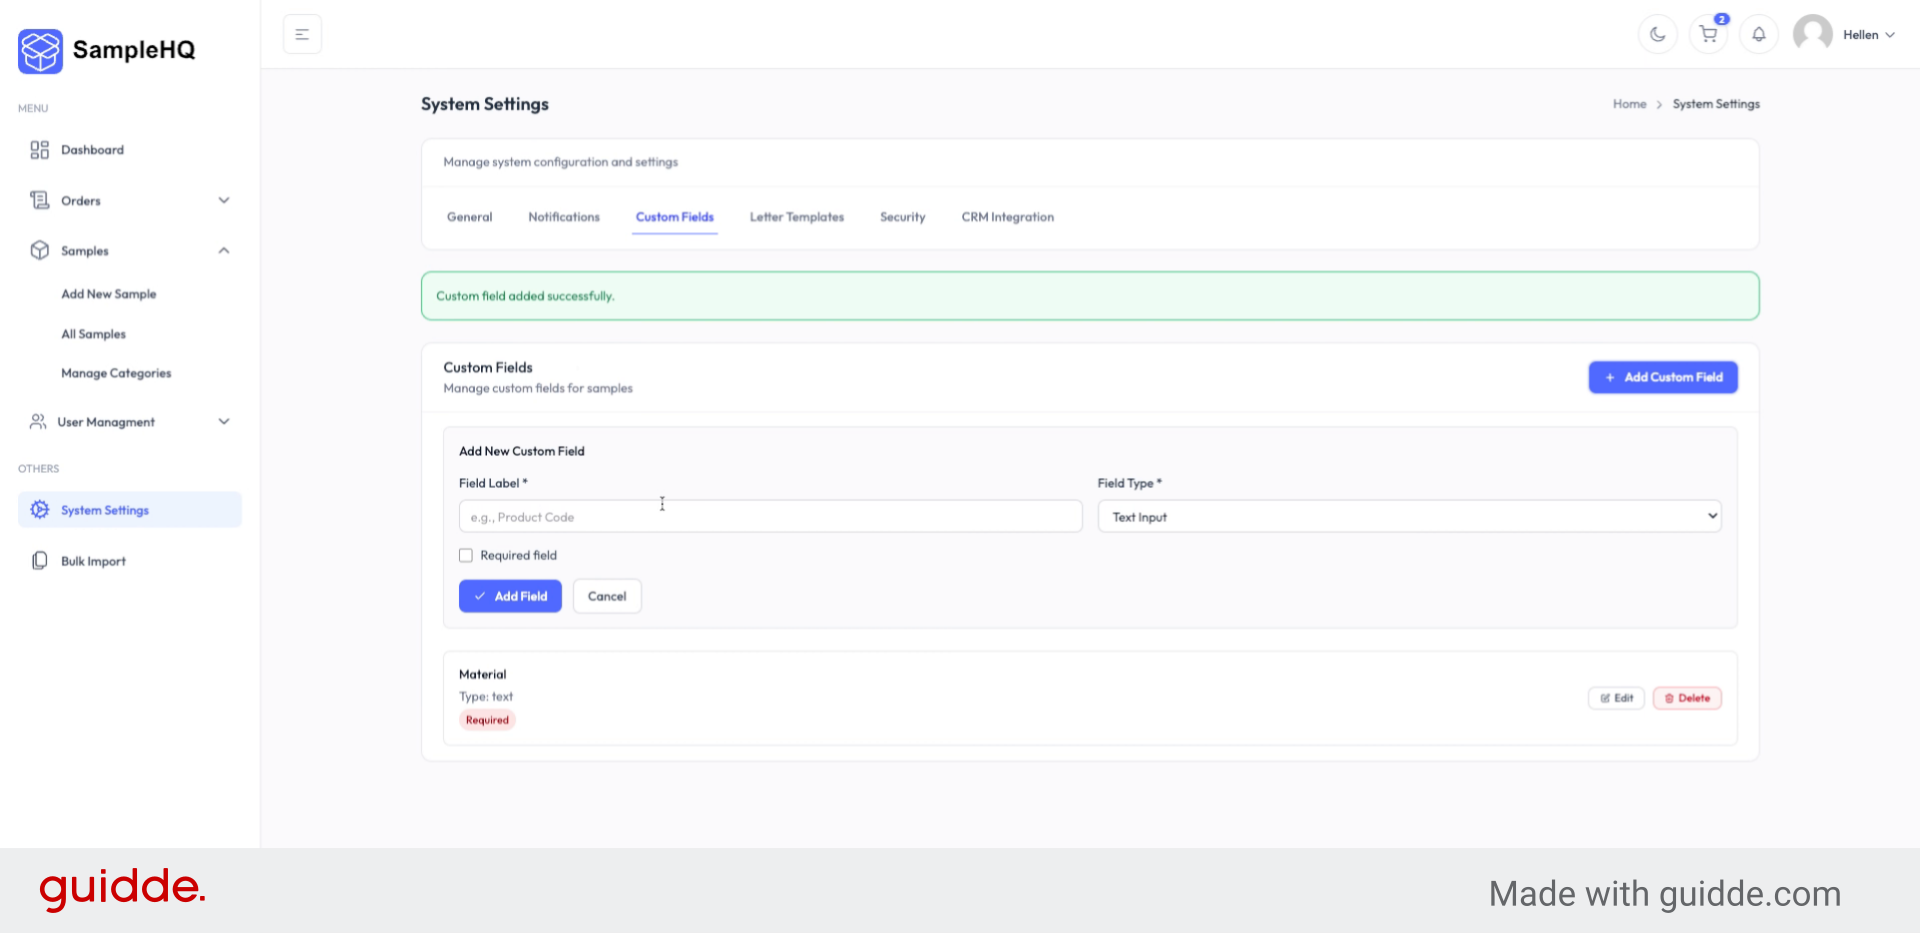Enable the Required field checkbox
The height and width of the screenshot is (933, 1920).
point(465,555)
